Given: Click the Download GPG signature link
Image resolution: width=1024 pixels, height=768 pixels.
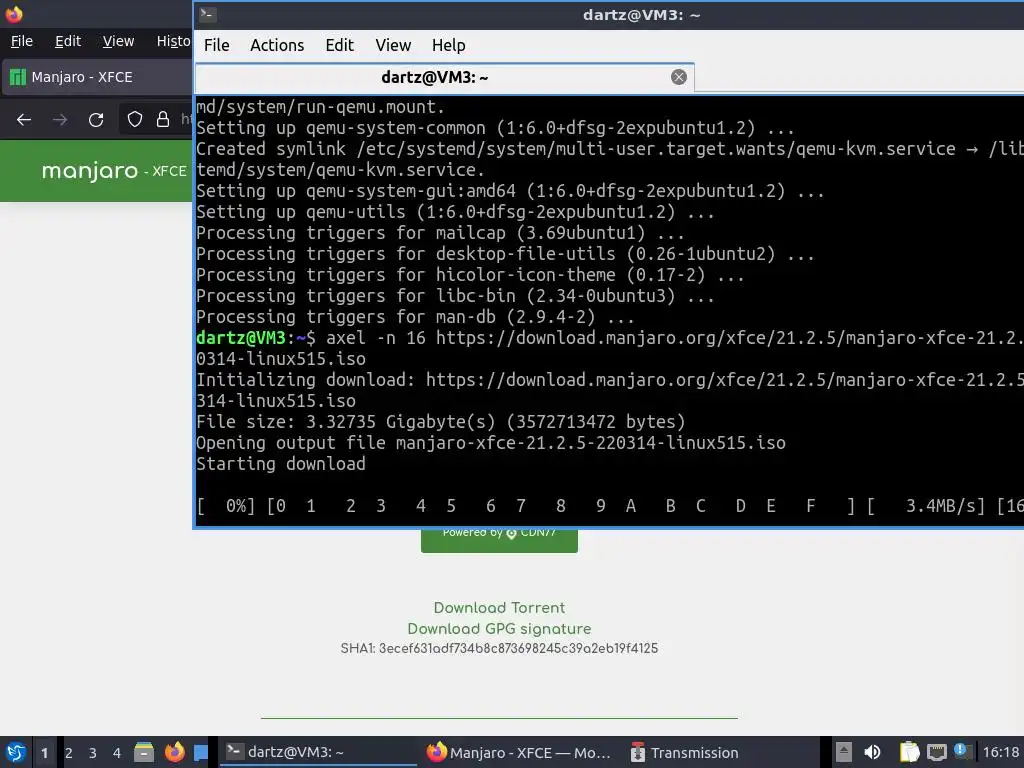Looking at the screenshot, I should [x=499, y=628].
